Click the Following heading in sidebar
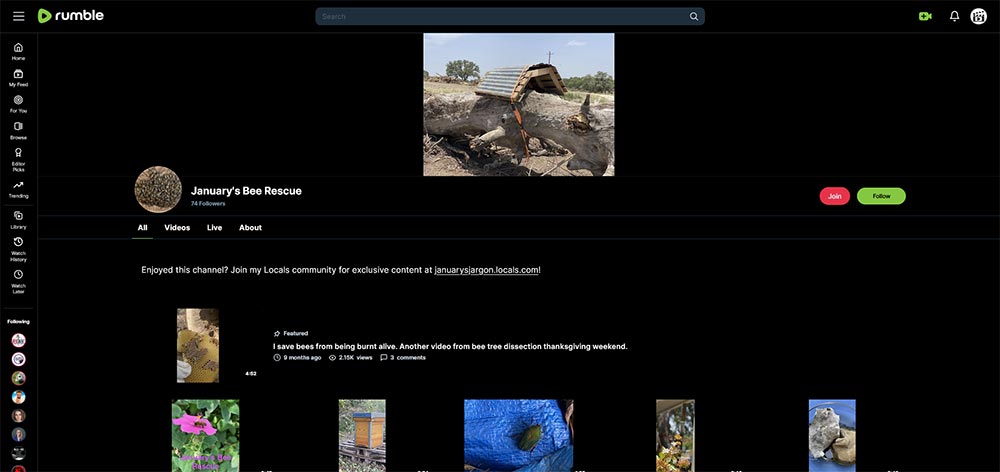Image resolution: width=1000 pixels, height=472 pixels. pyautogui.click(x=18, y=321)
